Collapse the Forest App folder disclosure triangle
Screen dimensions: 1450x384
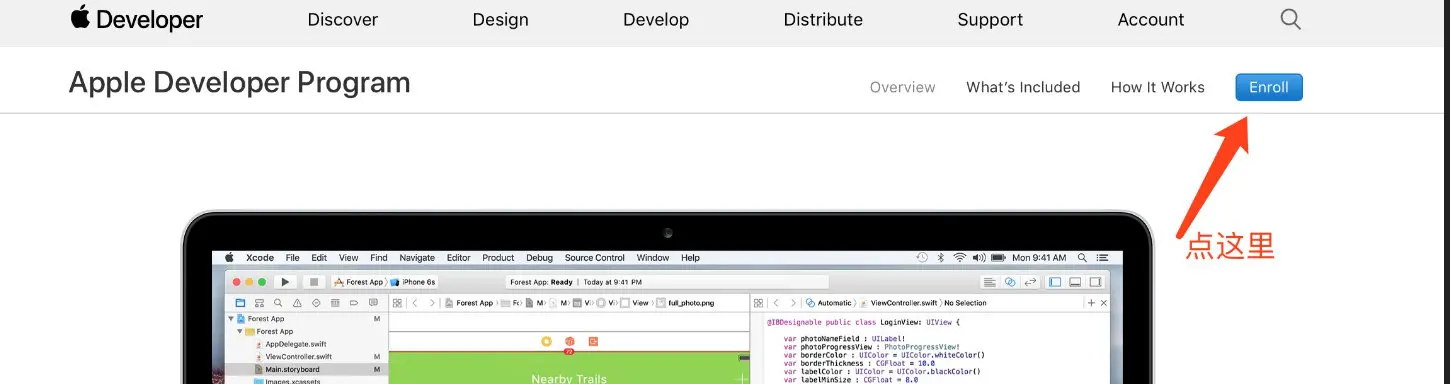[240, 331]
